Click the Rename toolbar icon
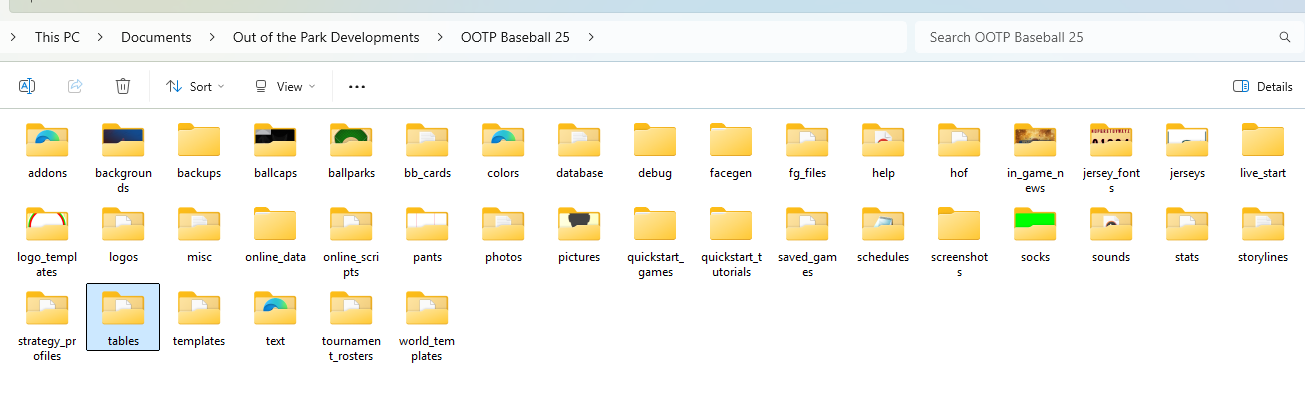This screenshot has height=402, width=1305. pos(27,86)
